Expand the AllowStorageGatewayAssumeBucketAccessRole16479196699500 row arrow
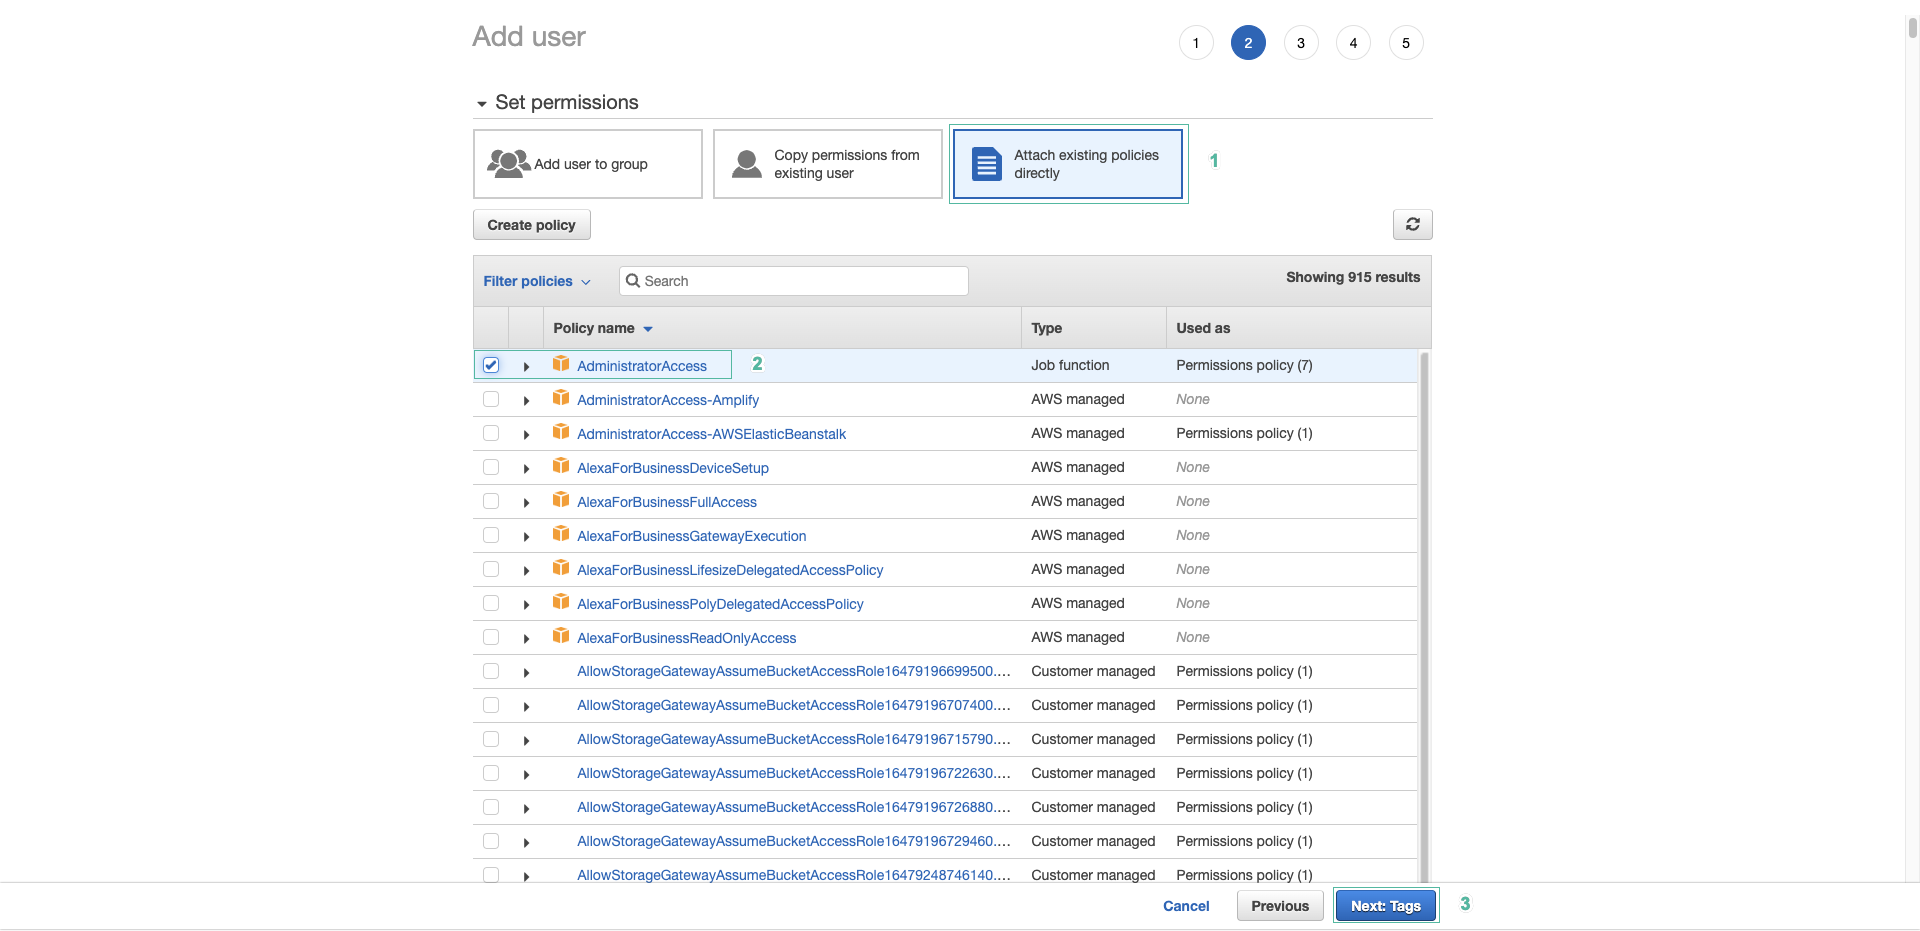The width and height of the screenshot is (1920, 931). coord(526,673)
